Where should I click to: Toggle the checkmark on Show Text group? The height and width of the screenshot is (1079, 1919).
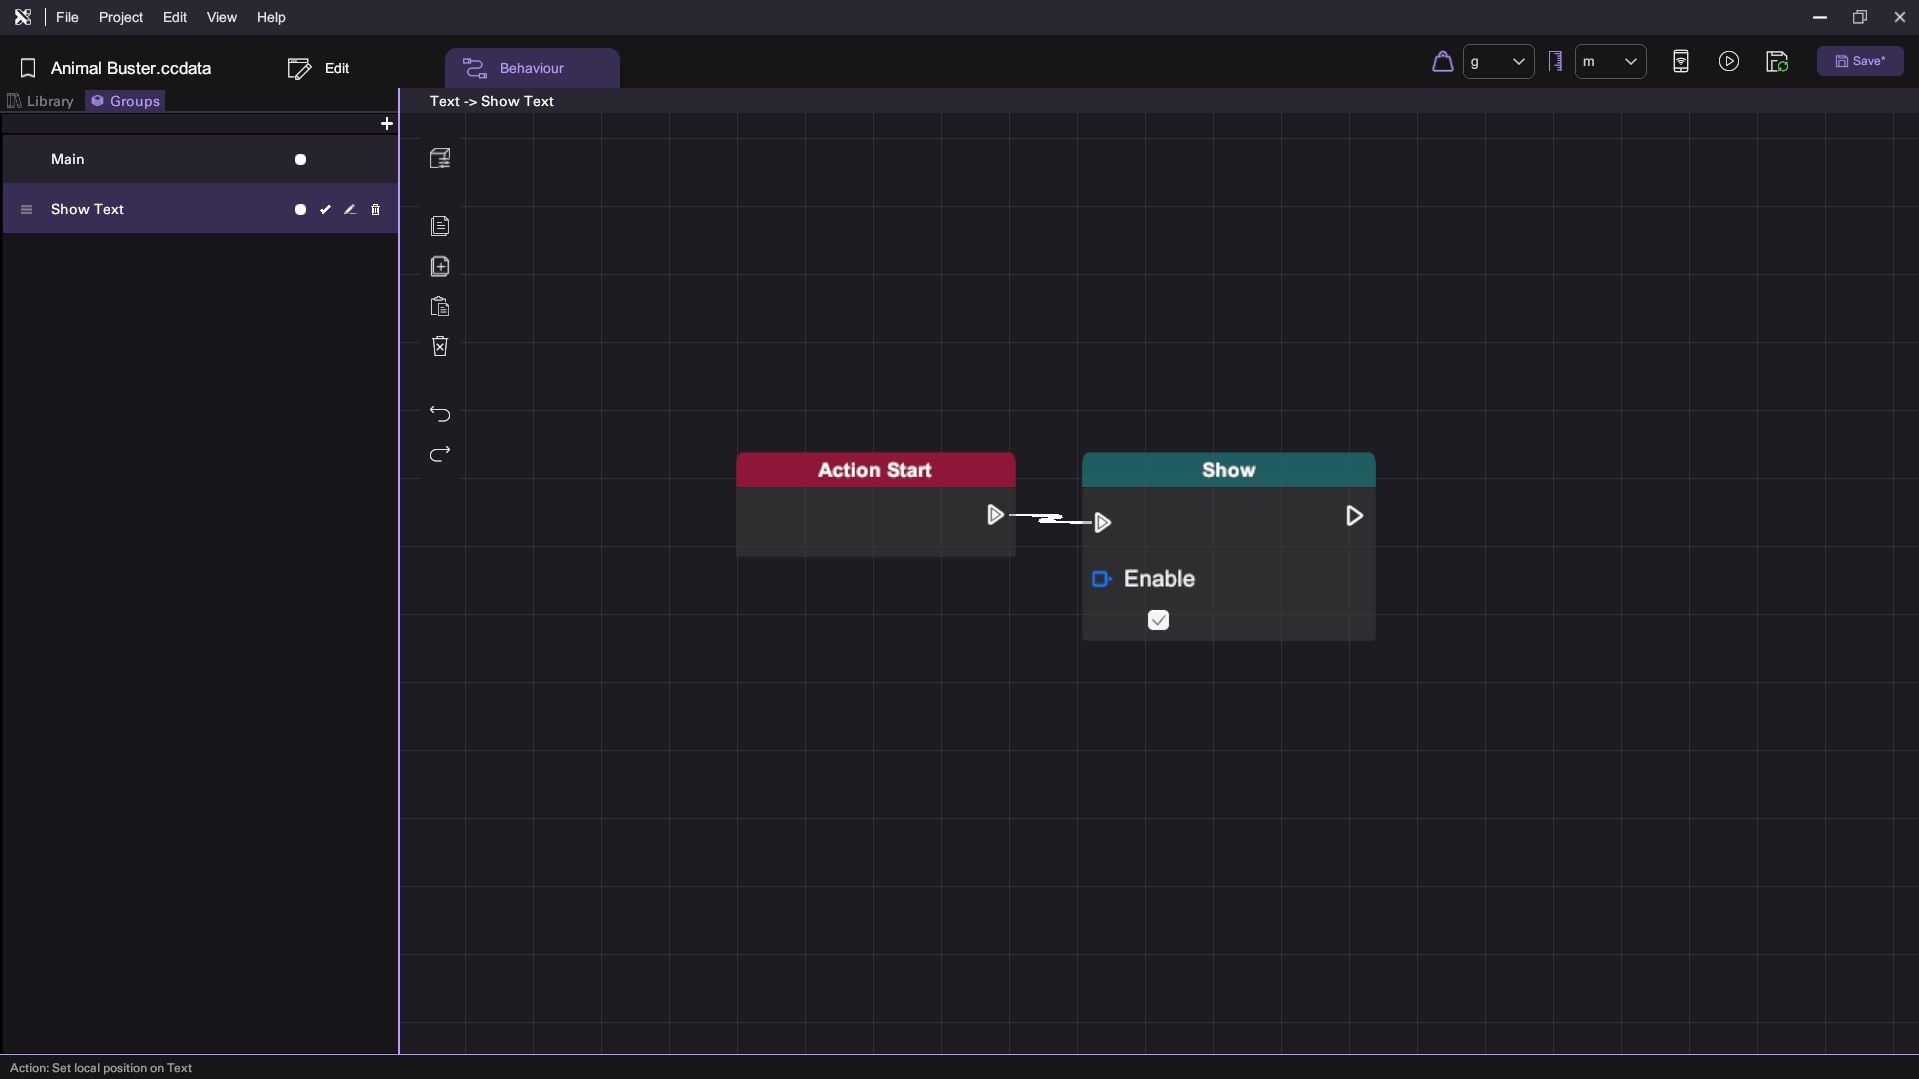tap(325, 210)
